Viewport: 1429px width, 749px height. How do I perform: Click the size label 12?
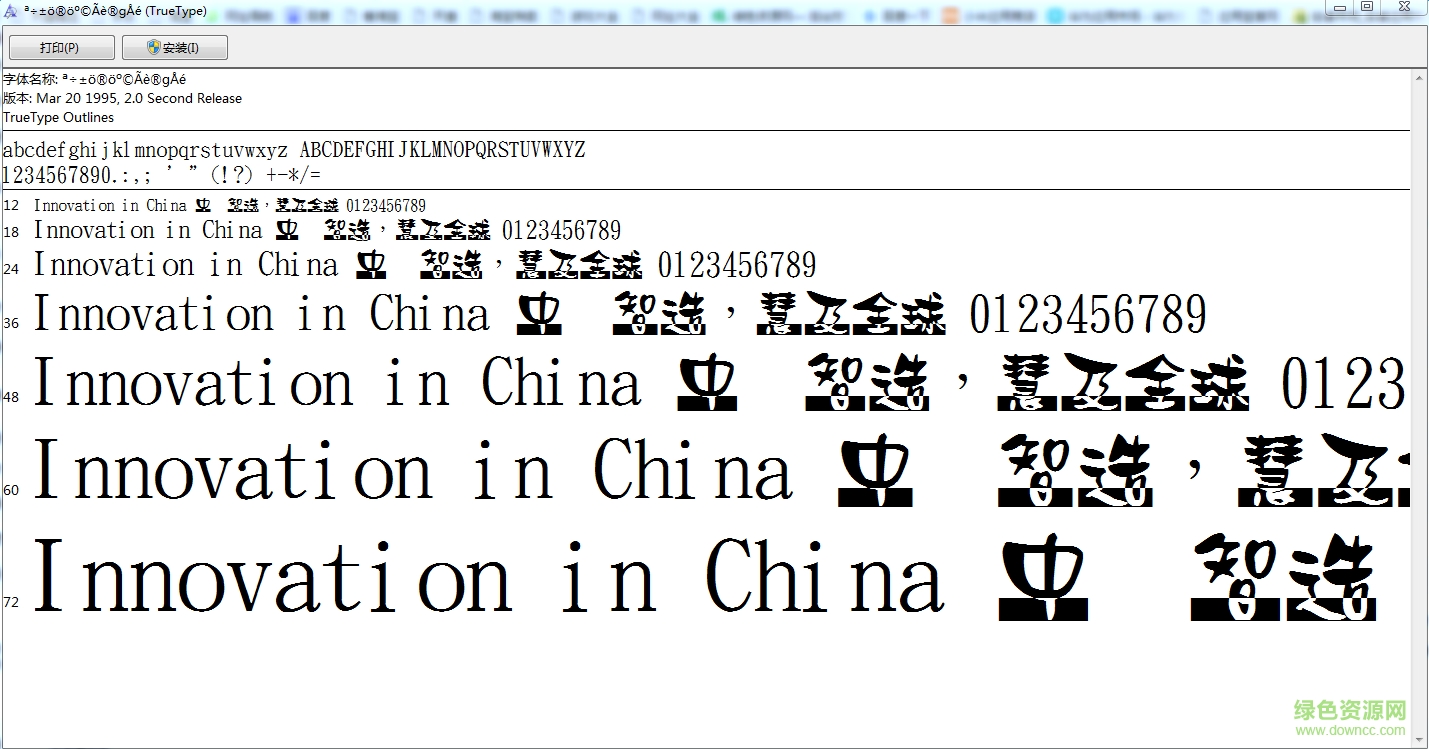(11, 206)
